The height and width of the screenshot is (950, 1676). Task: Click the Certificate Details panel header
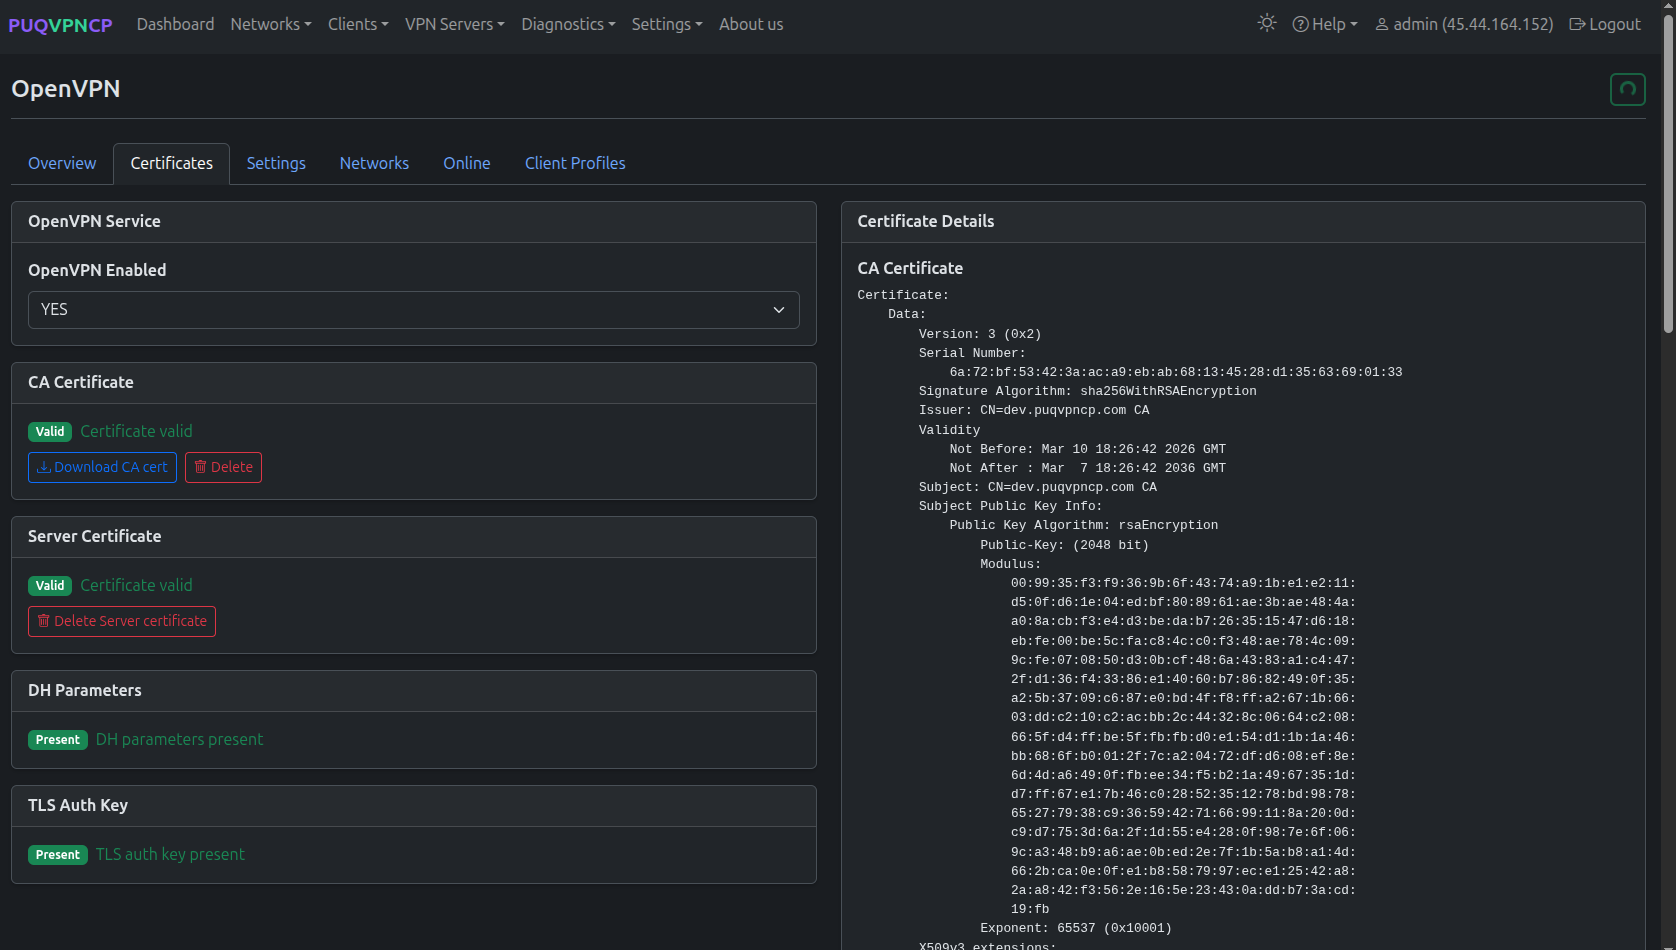[x=1243, y=222]
